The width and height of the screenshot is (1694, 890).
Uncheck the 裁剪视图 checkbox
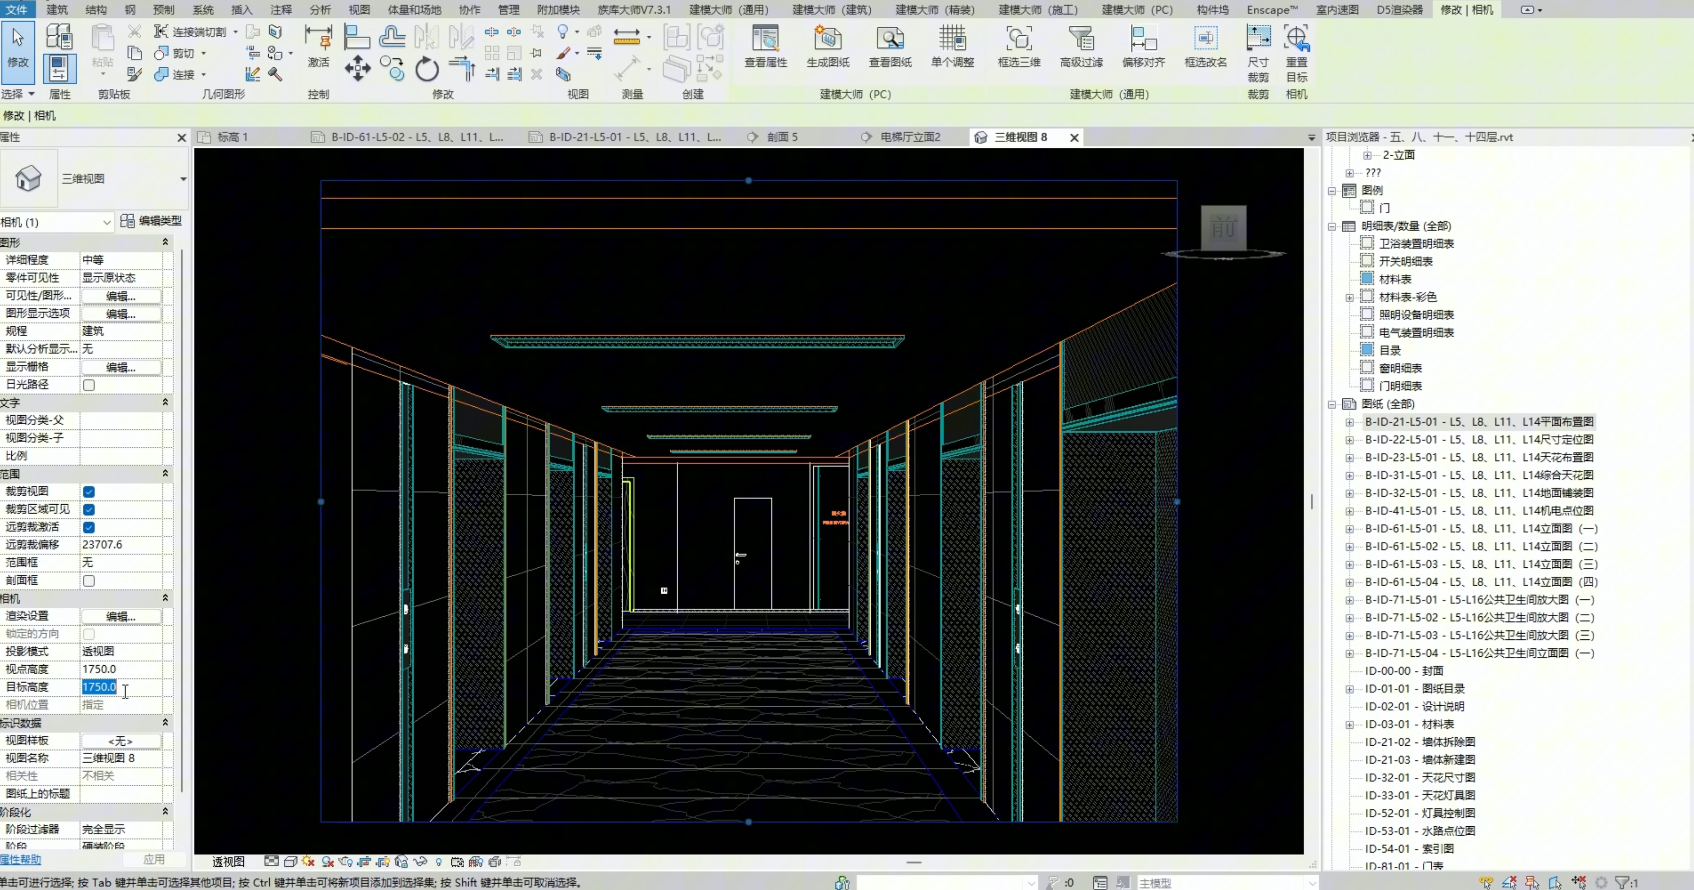pos(89,492)
